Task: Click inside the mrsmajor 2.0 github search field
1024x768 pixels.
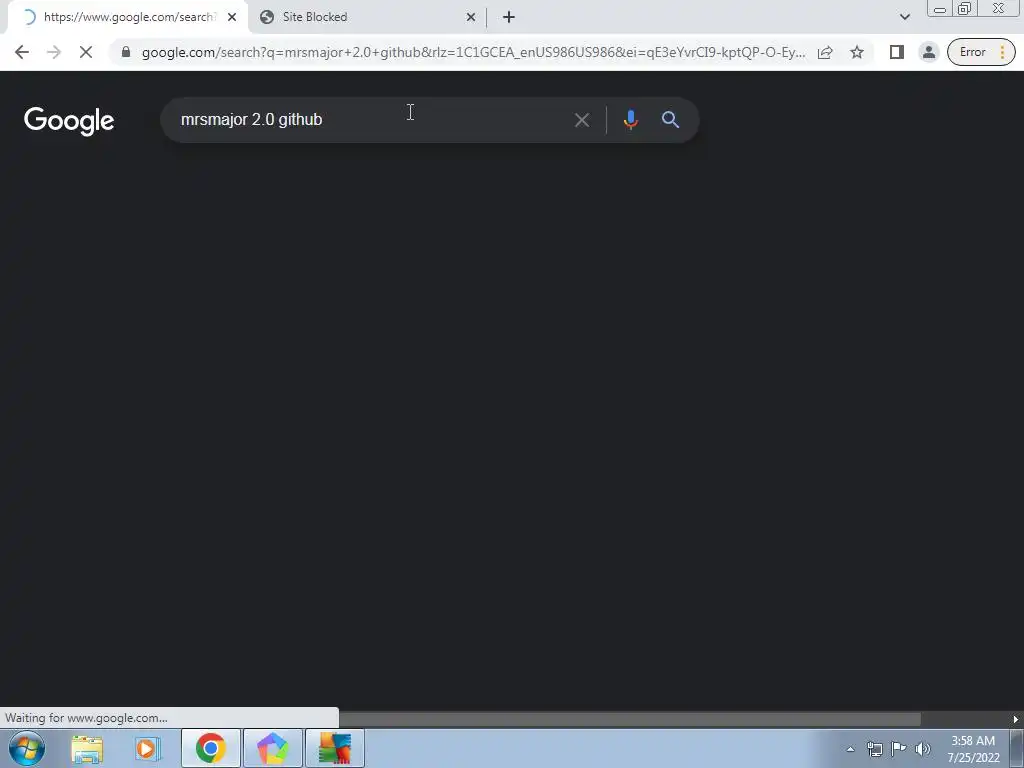Action: 372,120
